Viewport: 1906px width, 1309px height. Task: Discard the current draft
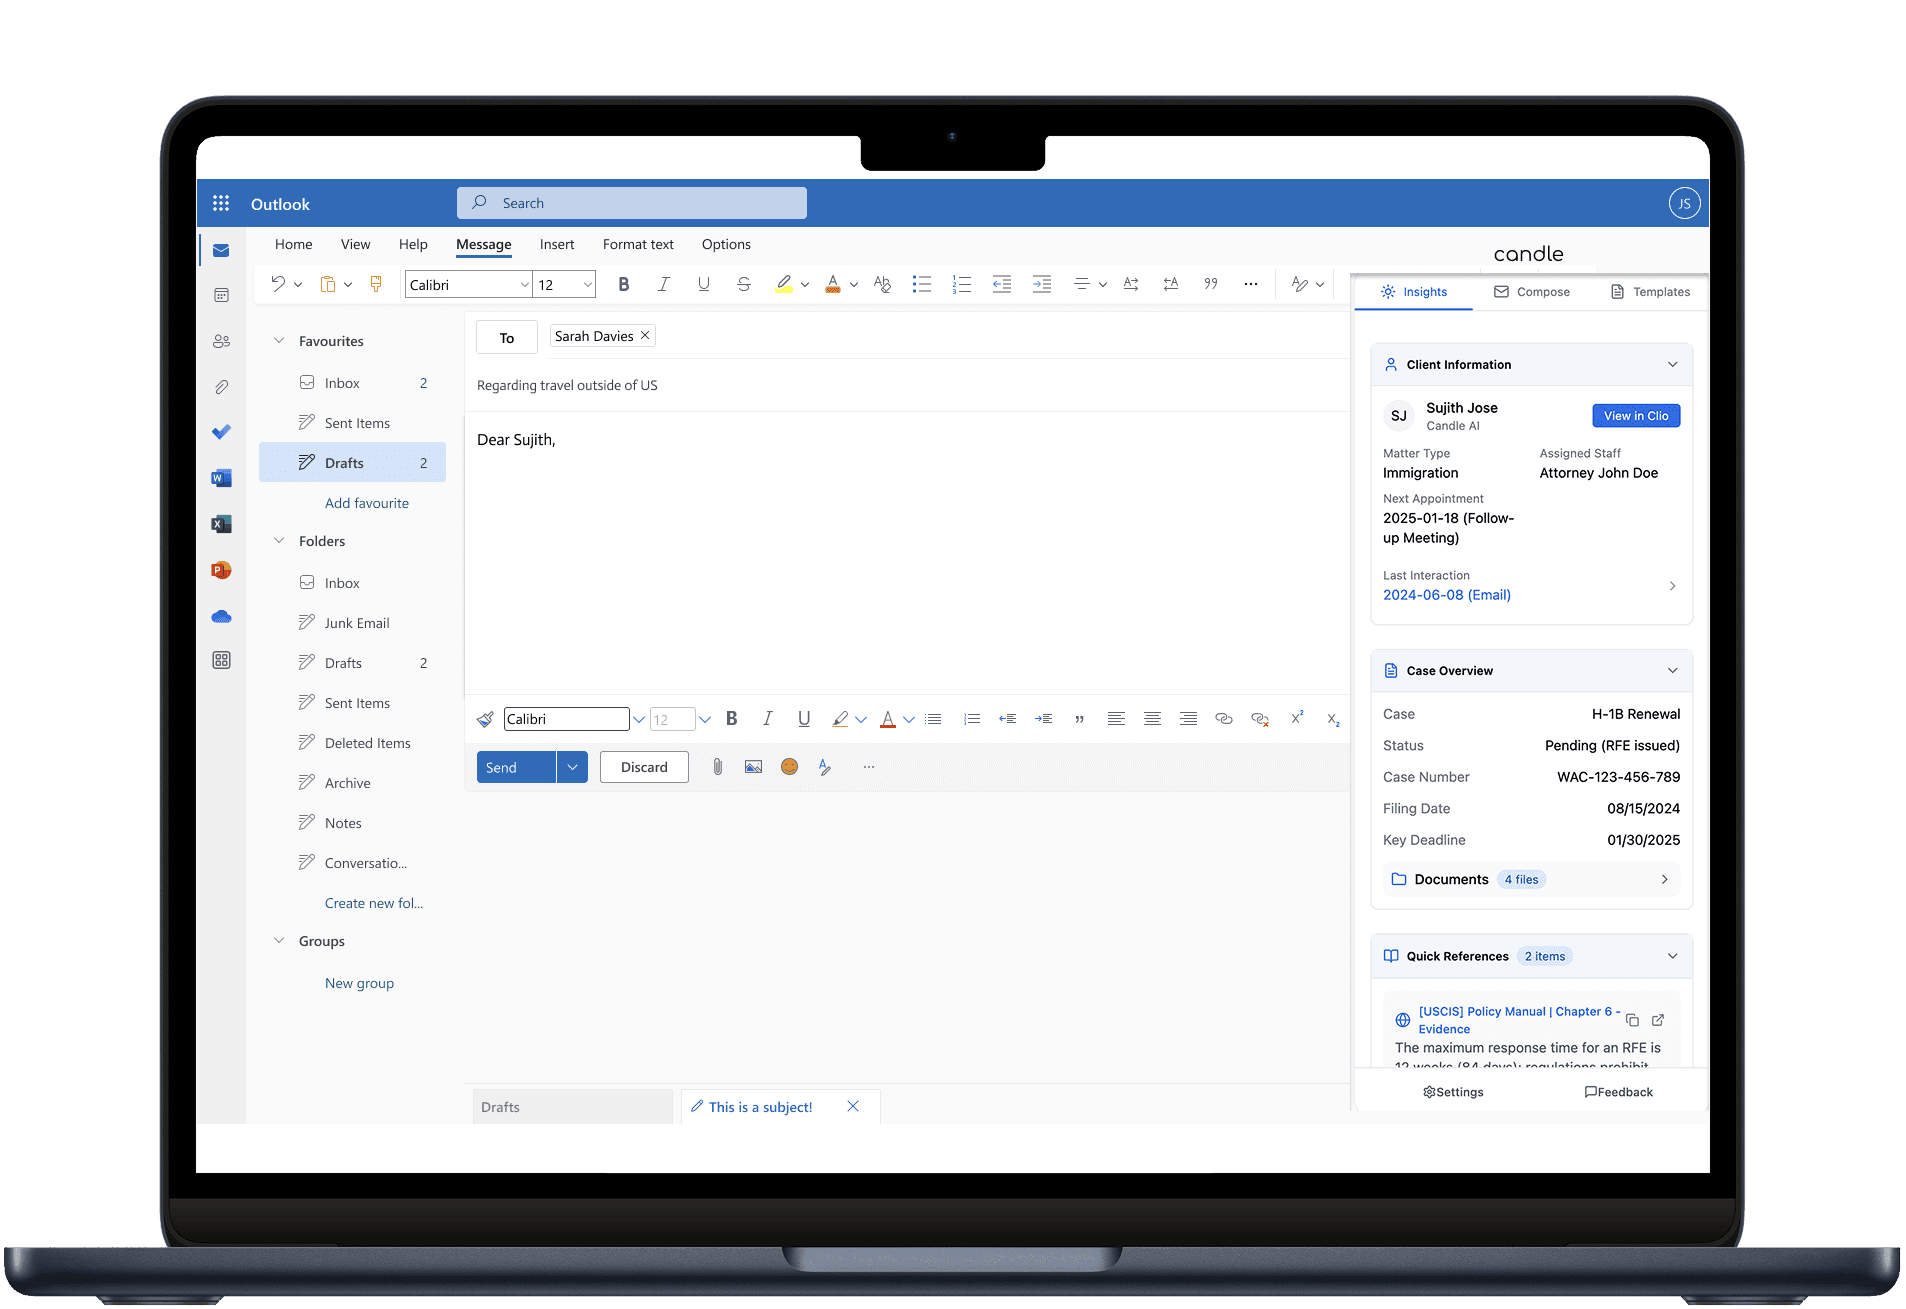click(644, 767)
